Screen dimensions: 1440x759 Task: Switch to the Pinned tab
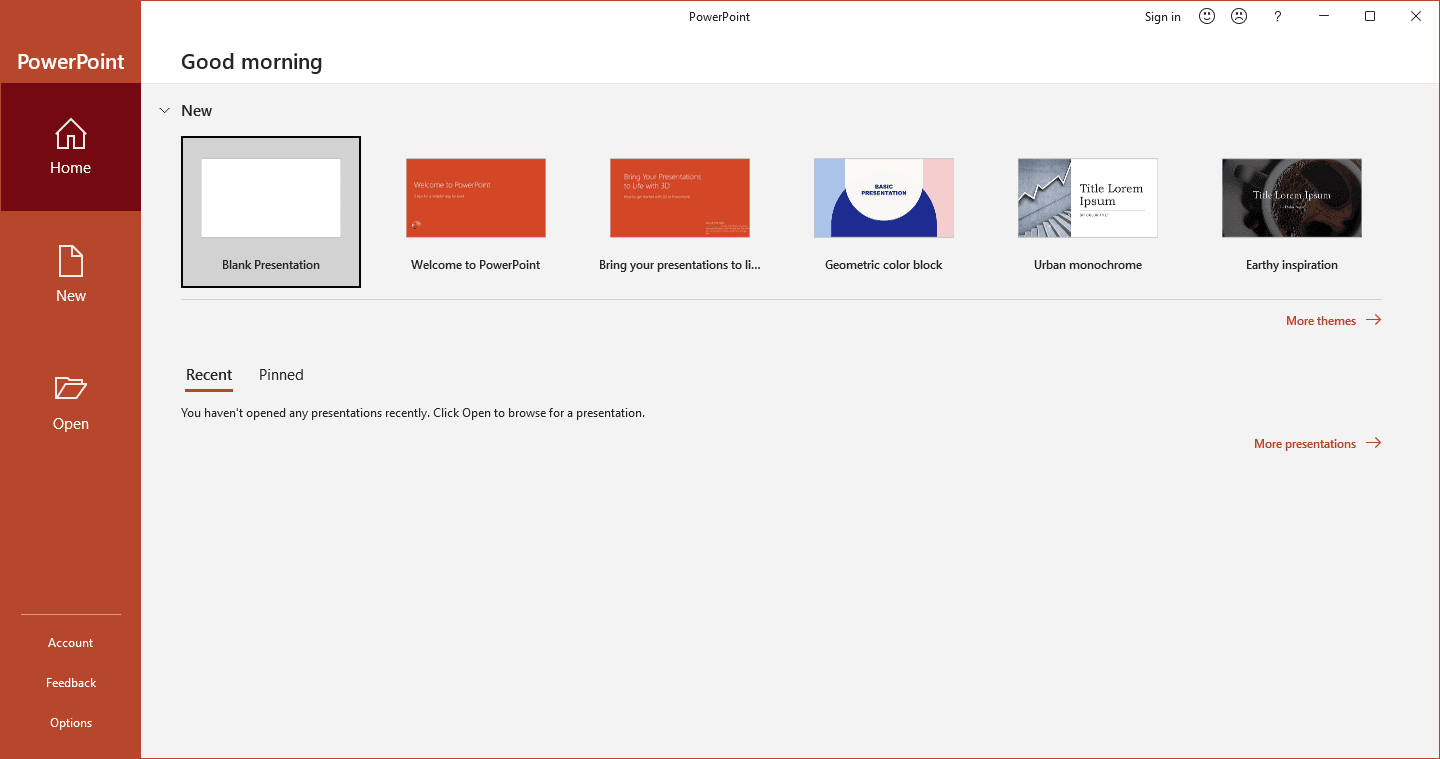[x=281, y=375]
